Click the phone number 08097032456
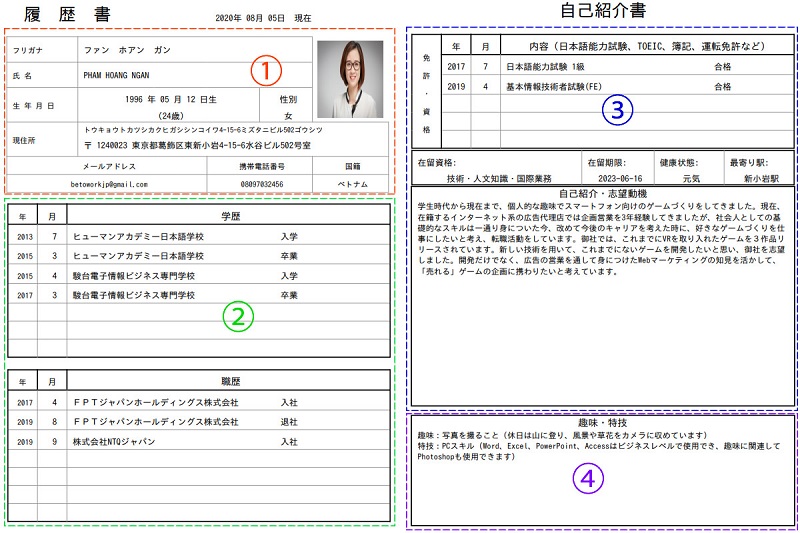This screenshot has height=533, width=800. pos(260,184)
